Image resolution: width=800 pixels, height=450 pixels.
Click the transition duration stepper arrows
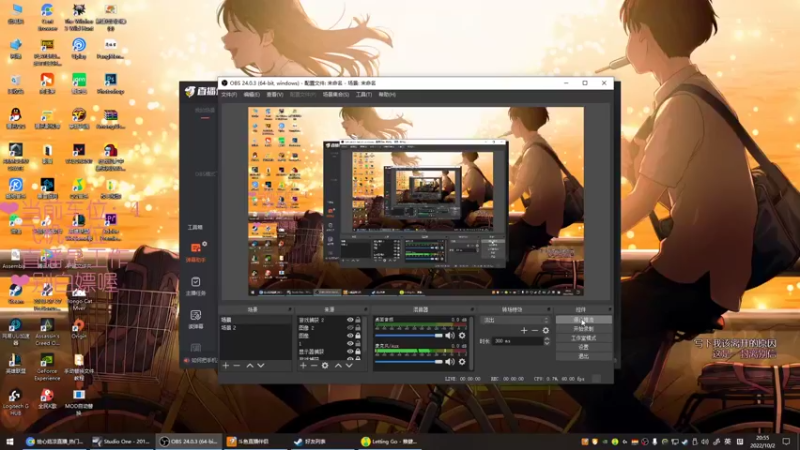click(546, 341)
